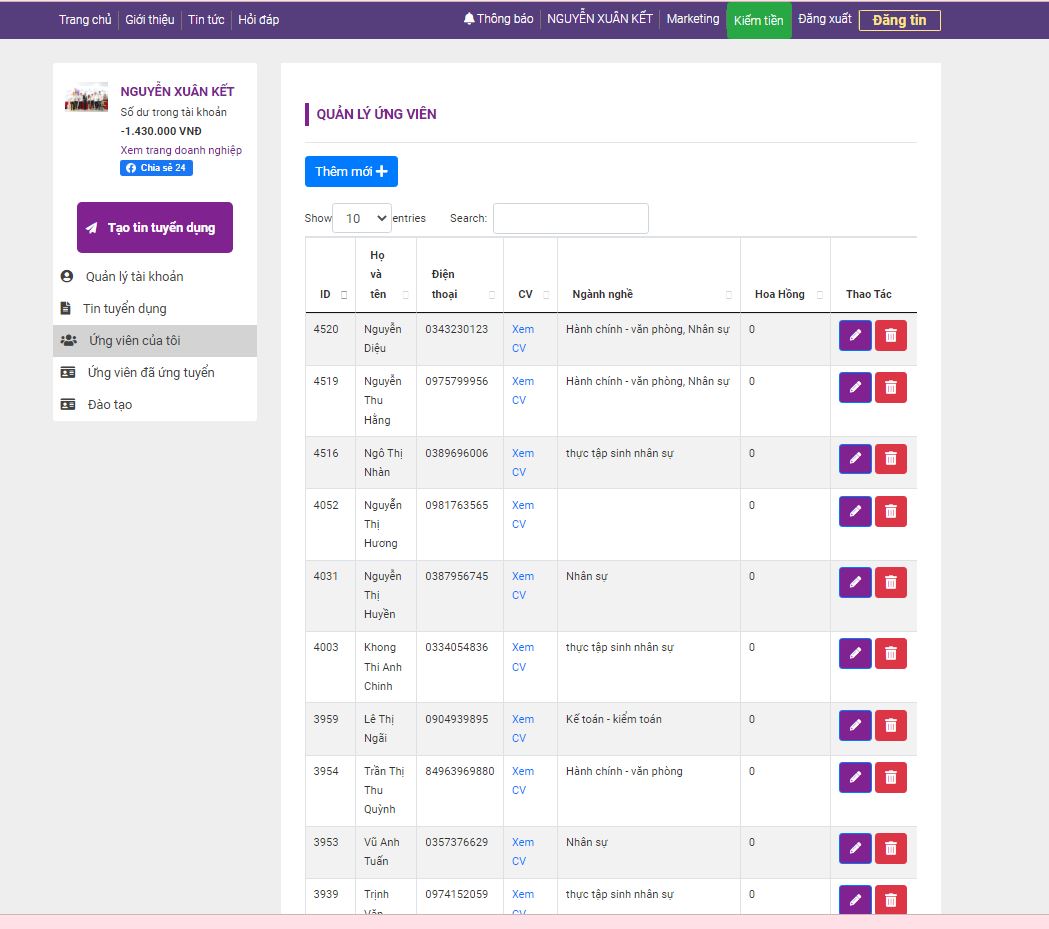Click the Thêm mới button

[351, 172]
